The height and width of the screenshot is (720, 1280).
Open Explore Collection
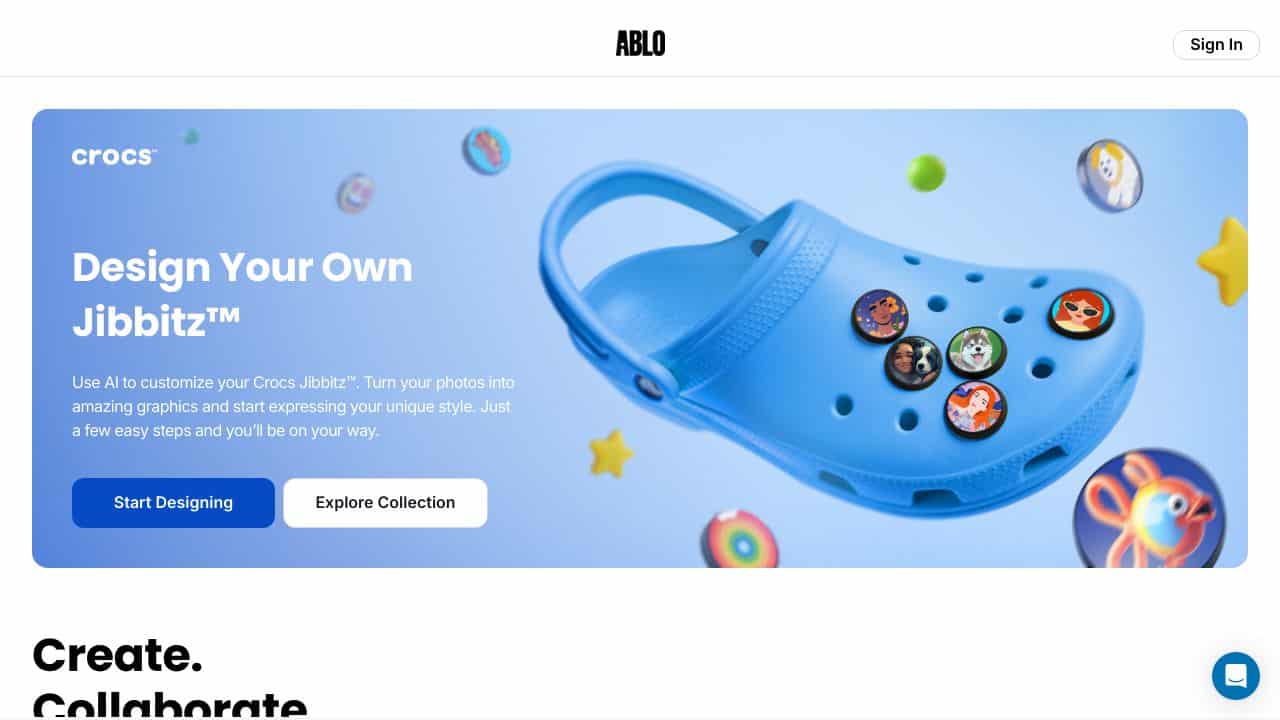click(x=385, y=503)
